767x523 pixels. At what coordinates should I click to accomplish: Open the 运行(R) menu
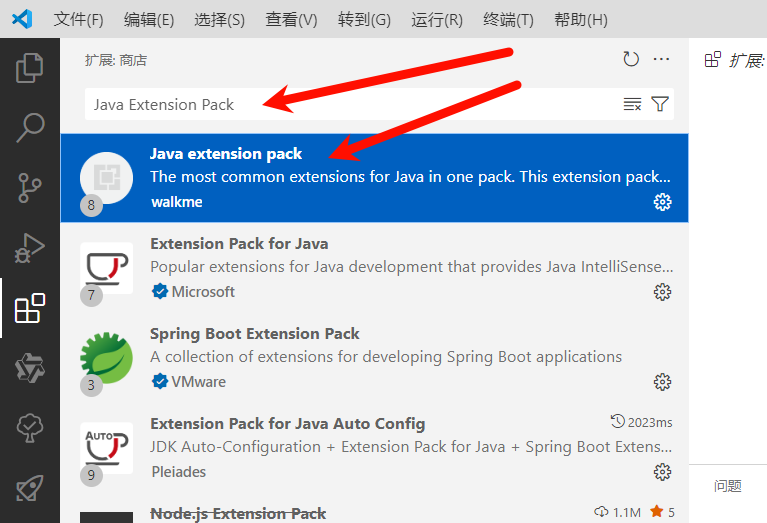tap(436, 20)
